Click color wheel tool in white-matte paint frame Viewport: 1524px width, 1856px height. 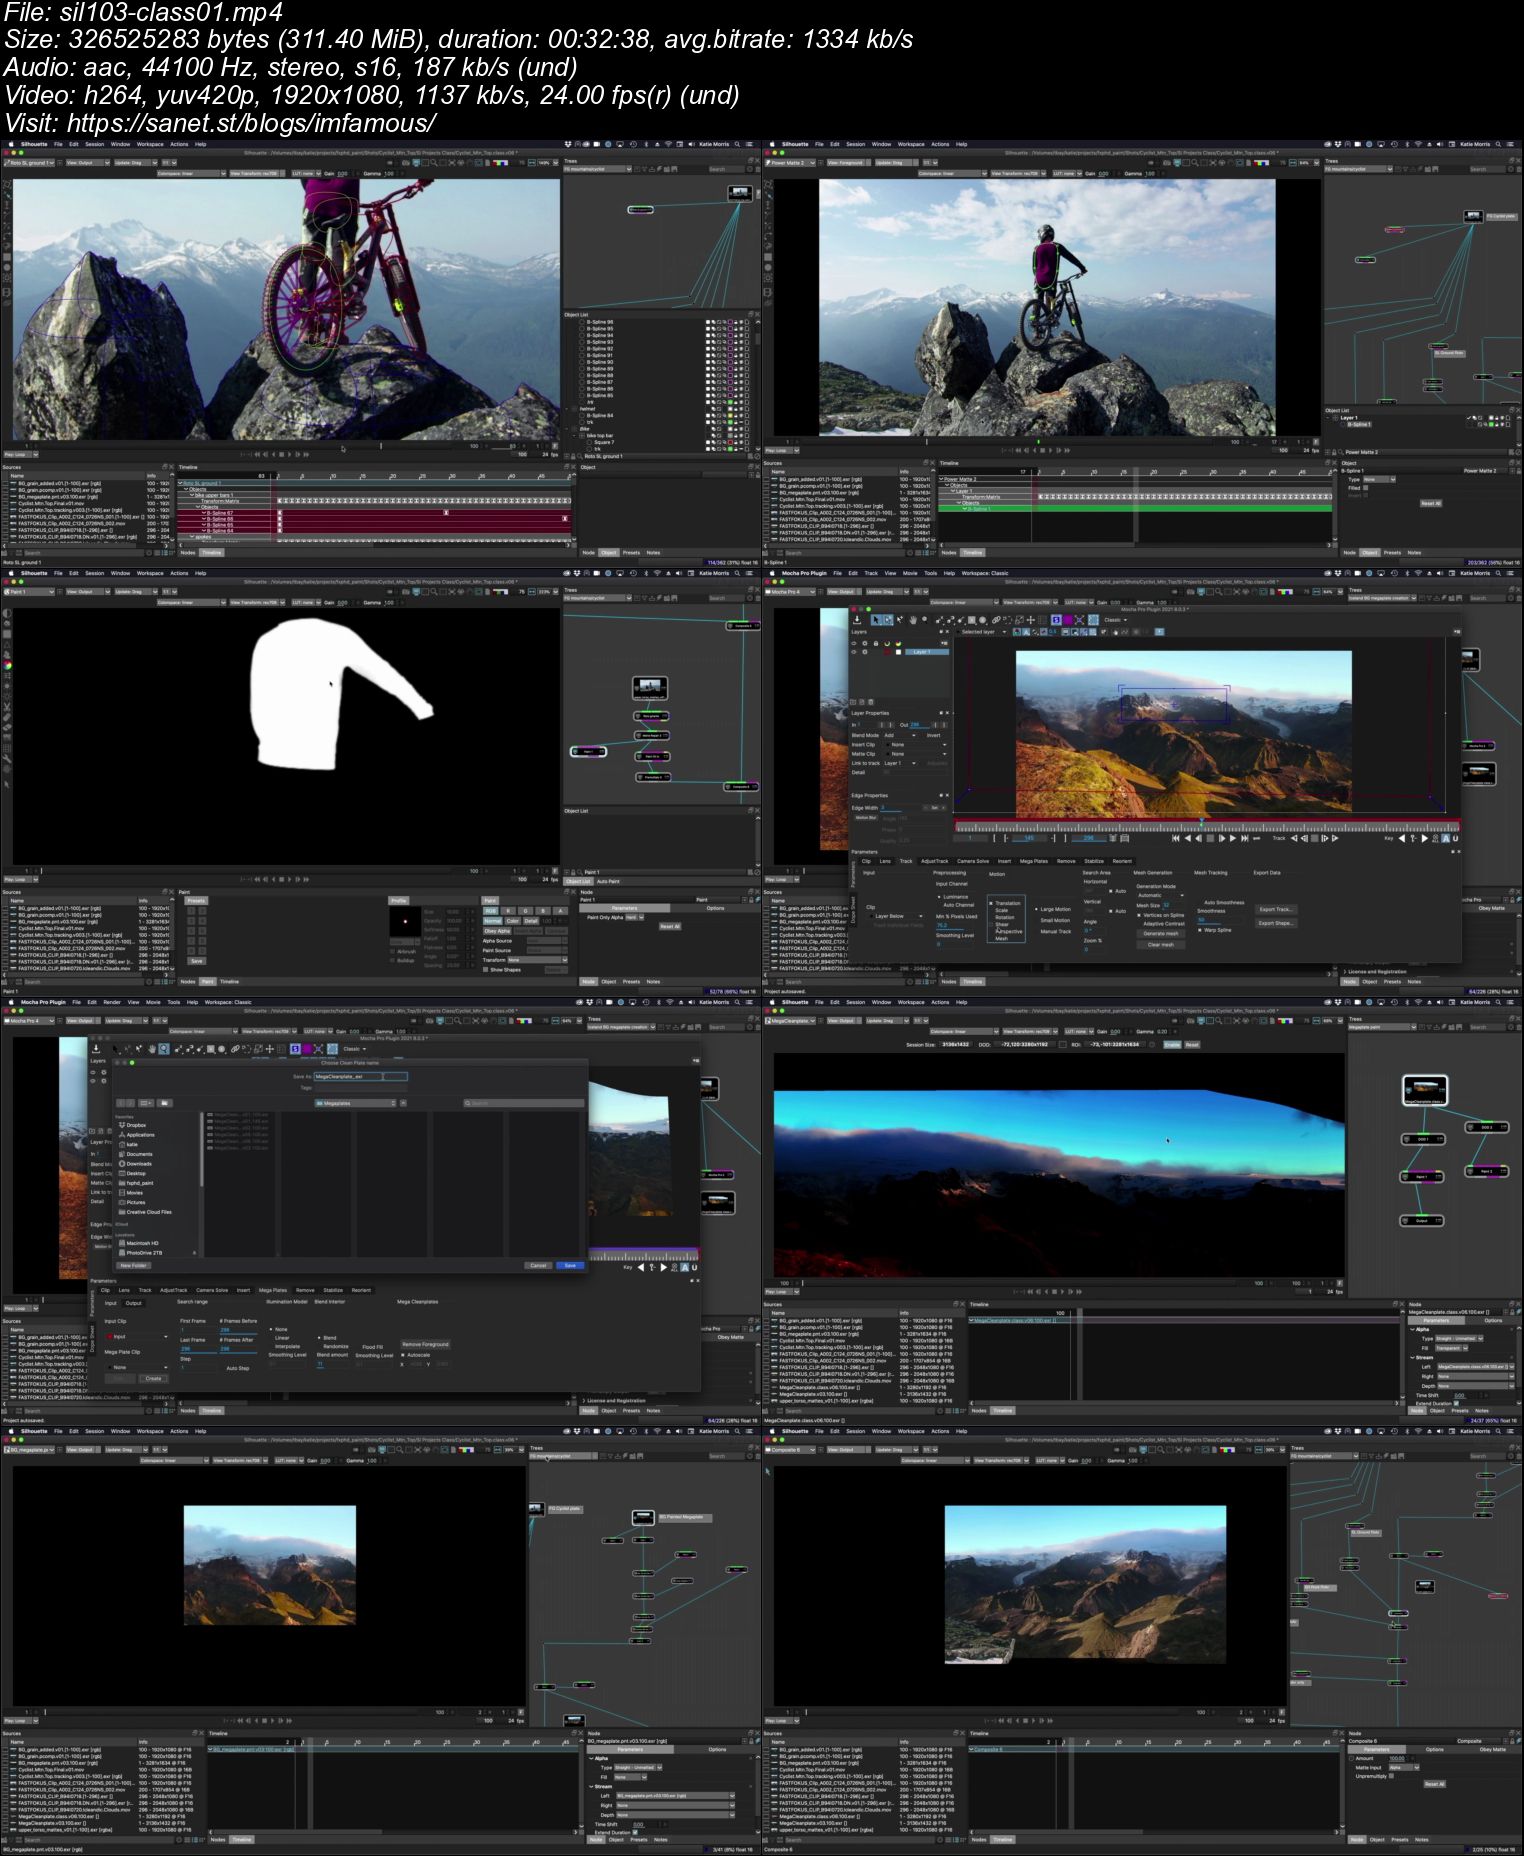click(7, 664)
